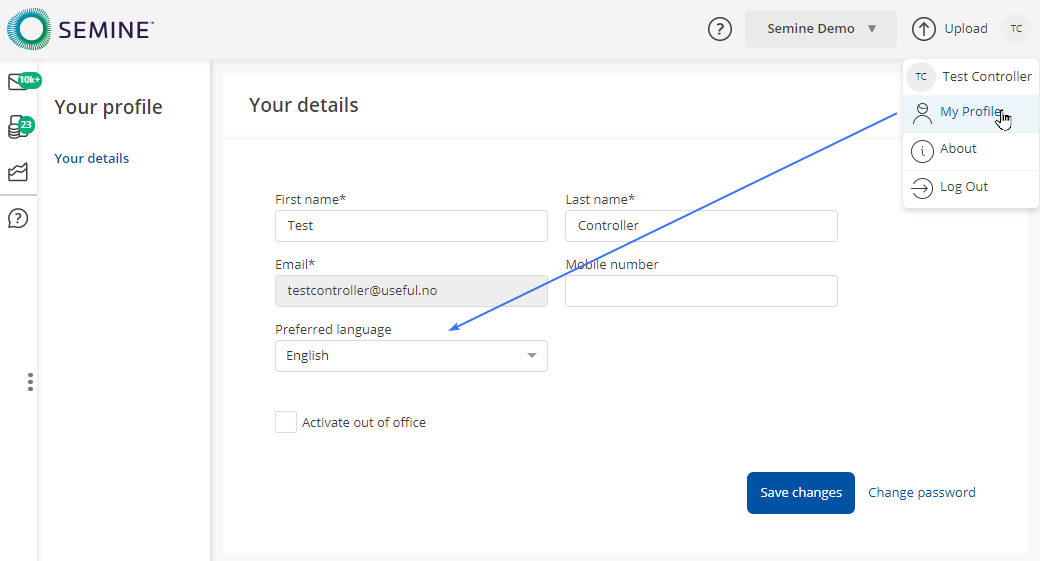
Task: Select My Profile from user menu
Action: pyautogui.click(x=968, y=112)
